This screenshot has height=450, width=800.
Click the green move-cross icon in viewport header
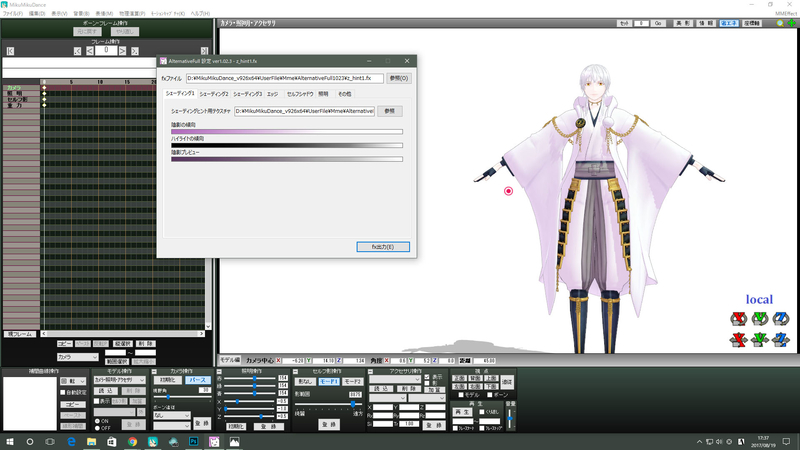pyautogui.click(x=792, y=23)
